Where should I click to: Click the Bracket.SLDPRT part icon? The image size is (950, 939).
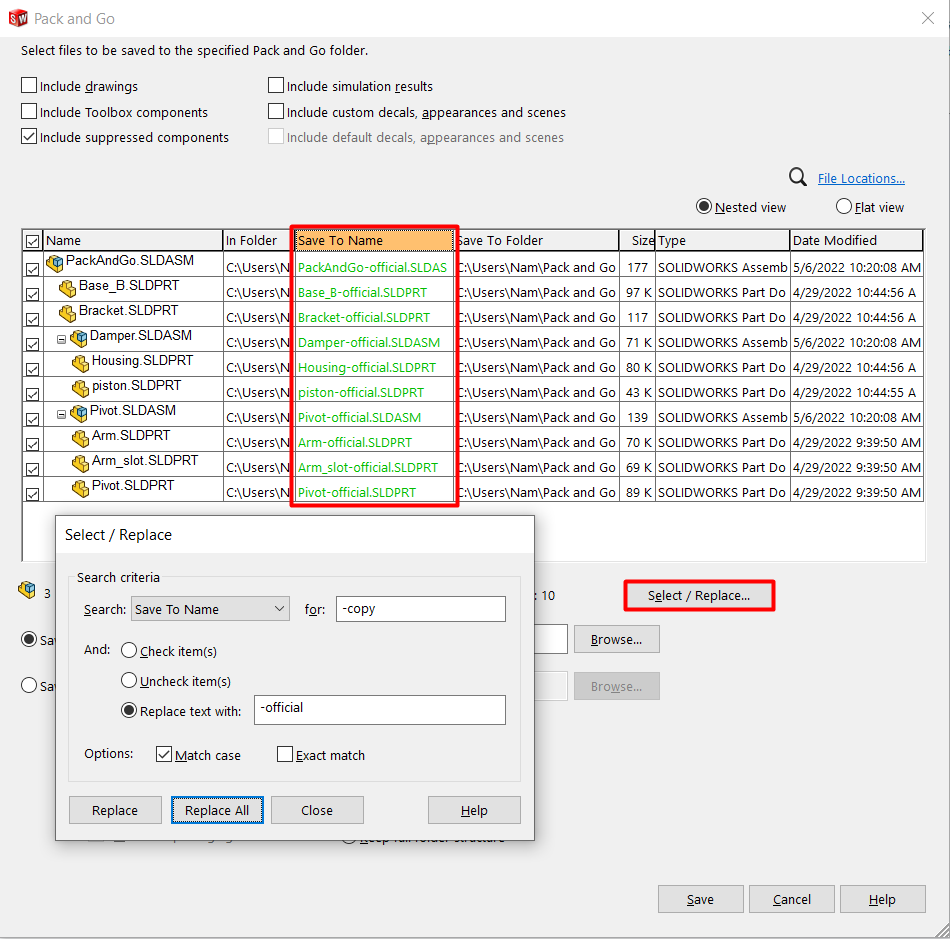click(x=67, y=313)
